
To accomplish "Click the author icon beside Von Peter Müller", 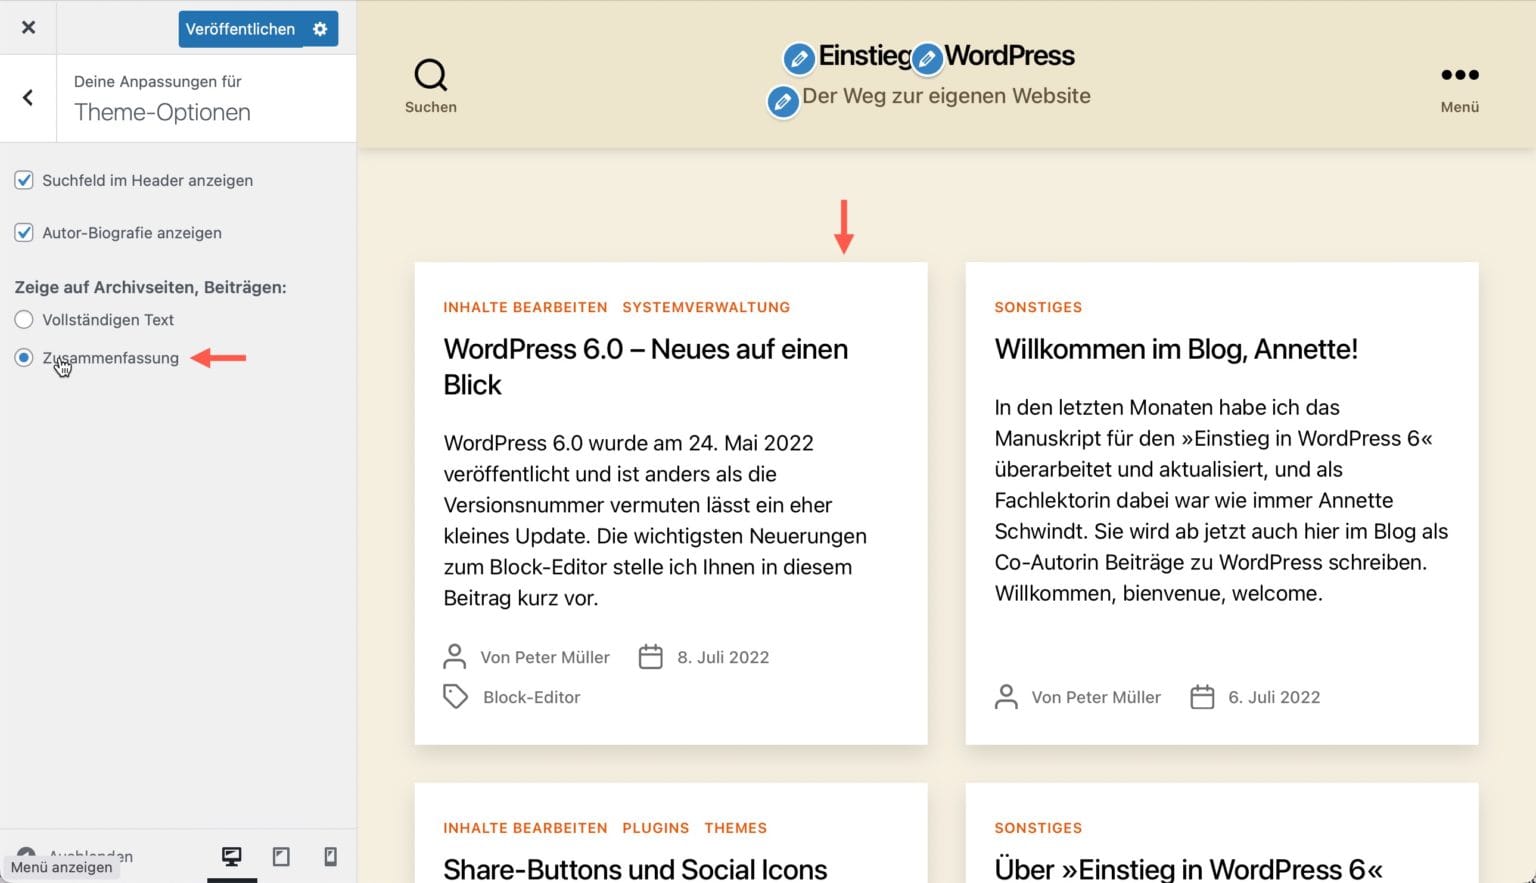I will 455,656.
